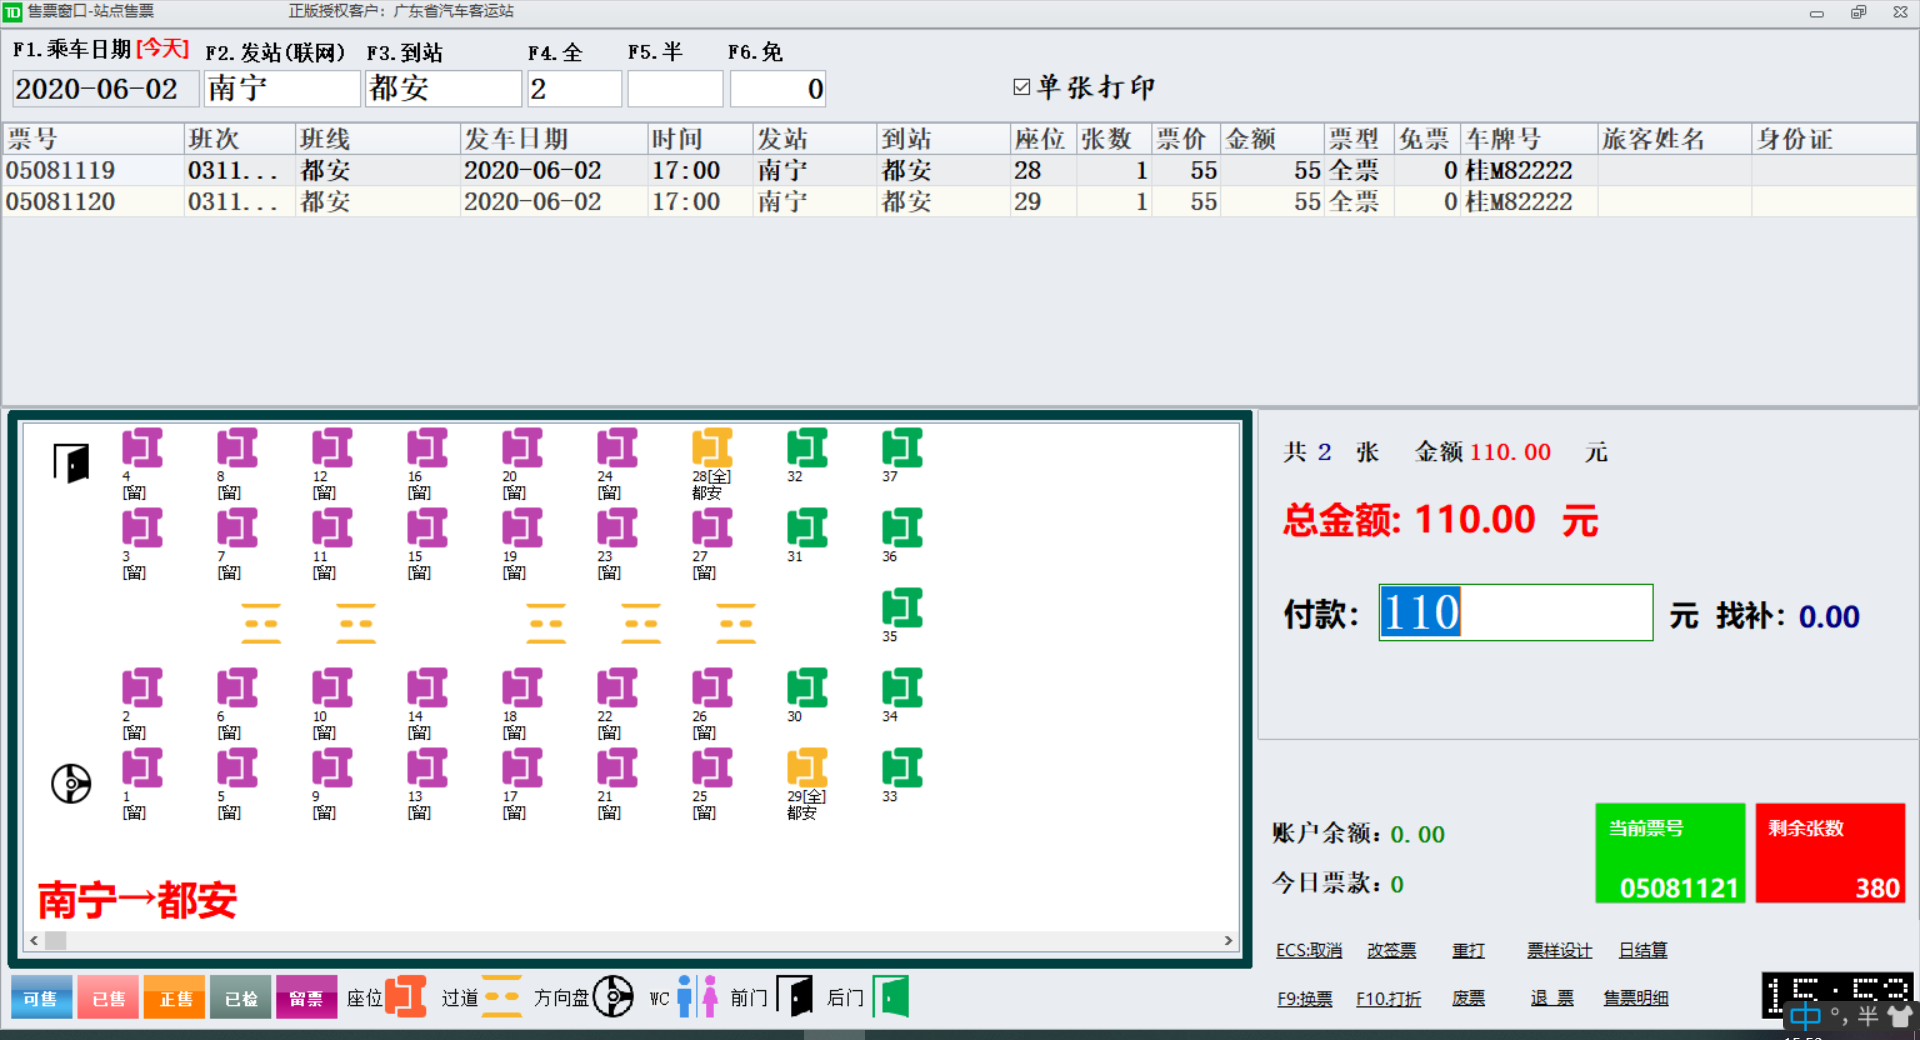Click the steering wheel driver icon
Image resolution: width=1920 pixels, height=1040 pixels.
coord(71,783)
